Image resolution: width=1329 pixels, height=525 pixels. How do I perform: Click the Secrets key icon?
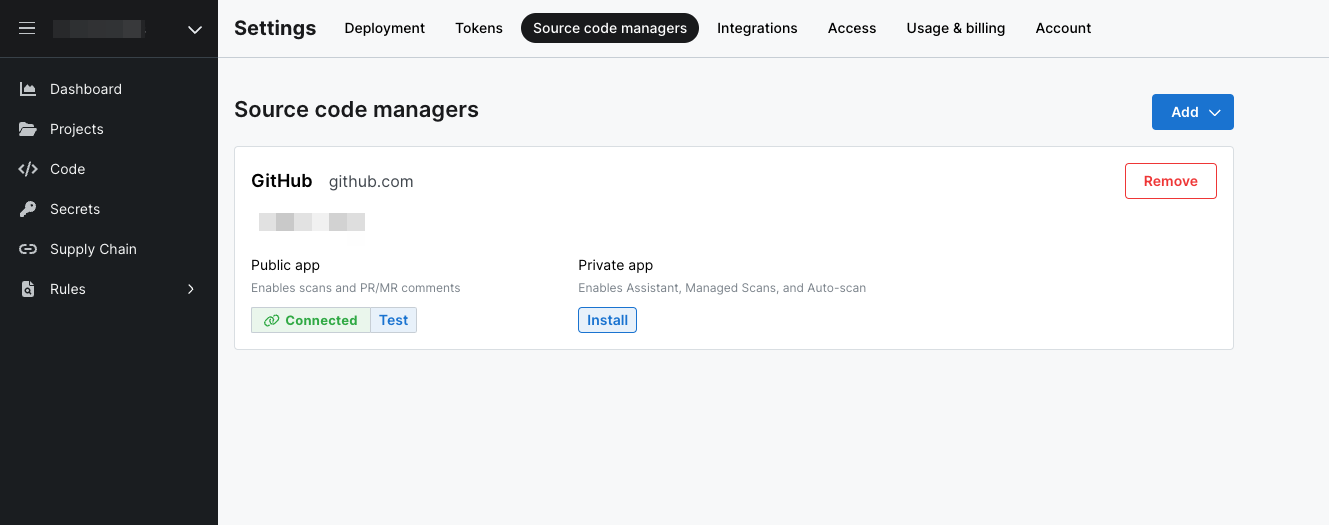28,209
